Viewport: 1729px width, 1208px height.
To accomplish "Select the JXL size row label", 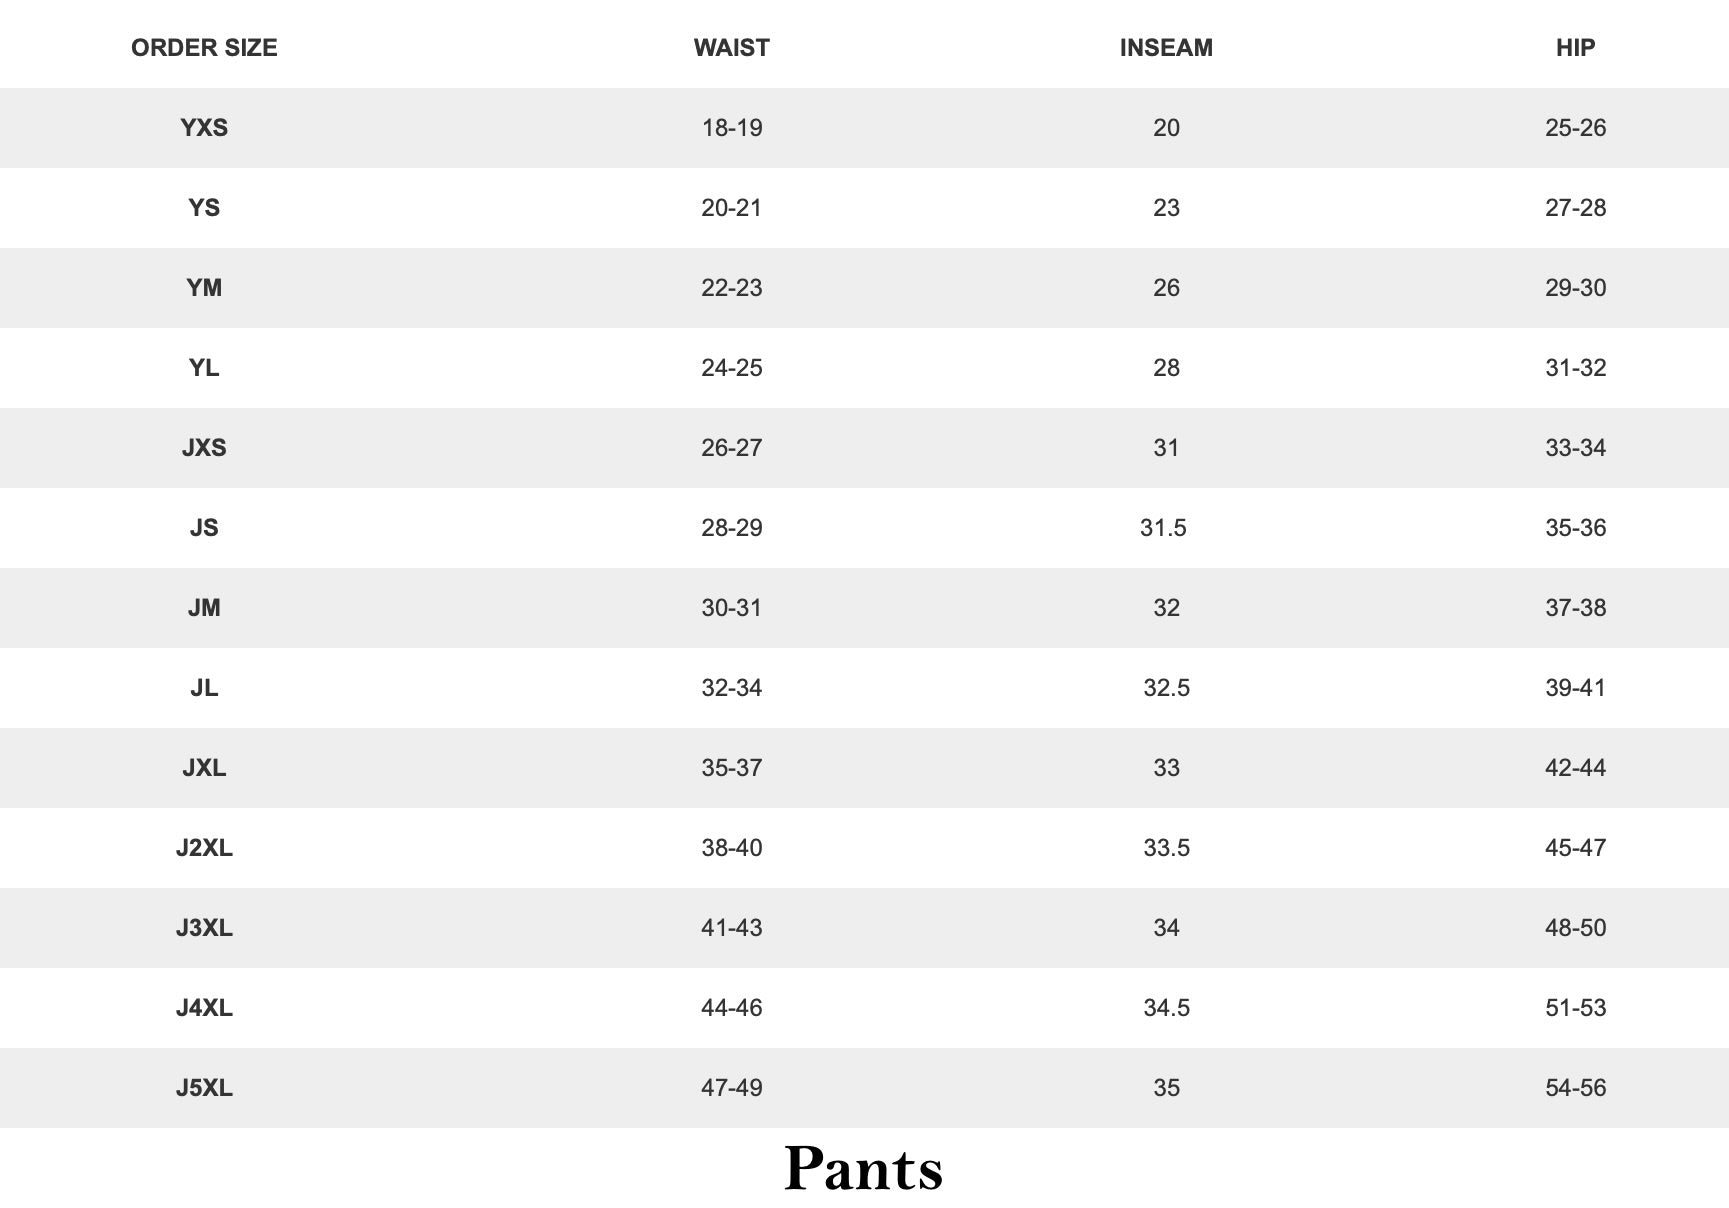I will point(204,768).
